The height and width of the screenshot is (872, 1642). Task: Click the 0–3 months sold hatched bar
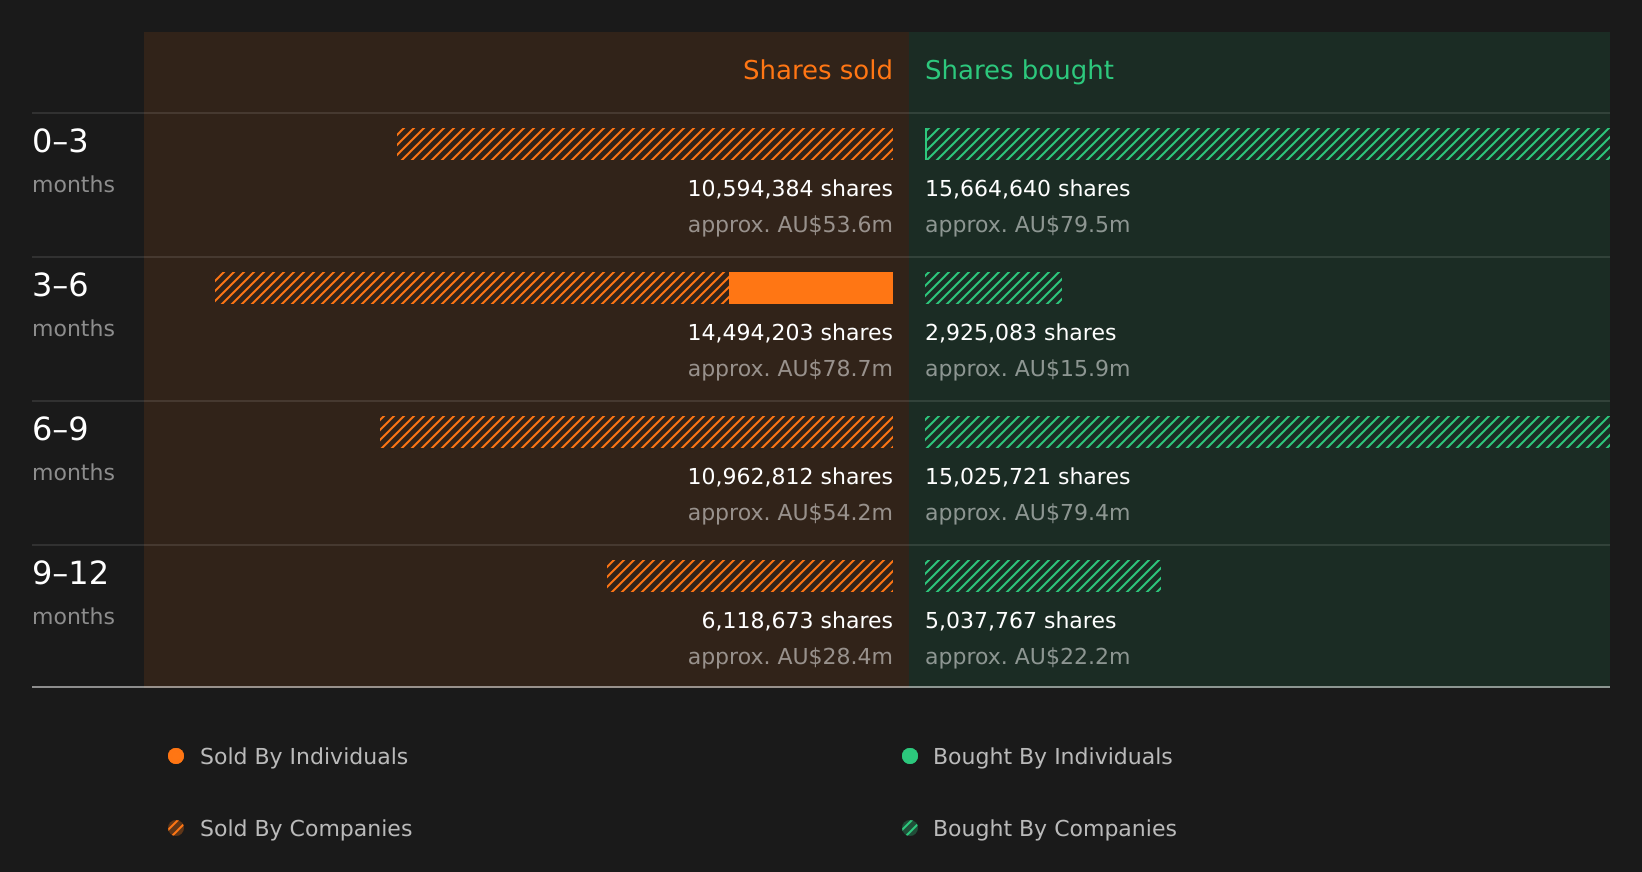point(645,144)
